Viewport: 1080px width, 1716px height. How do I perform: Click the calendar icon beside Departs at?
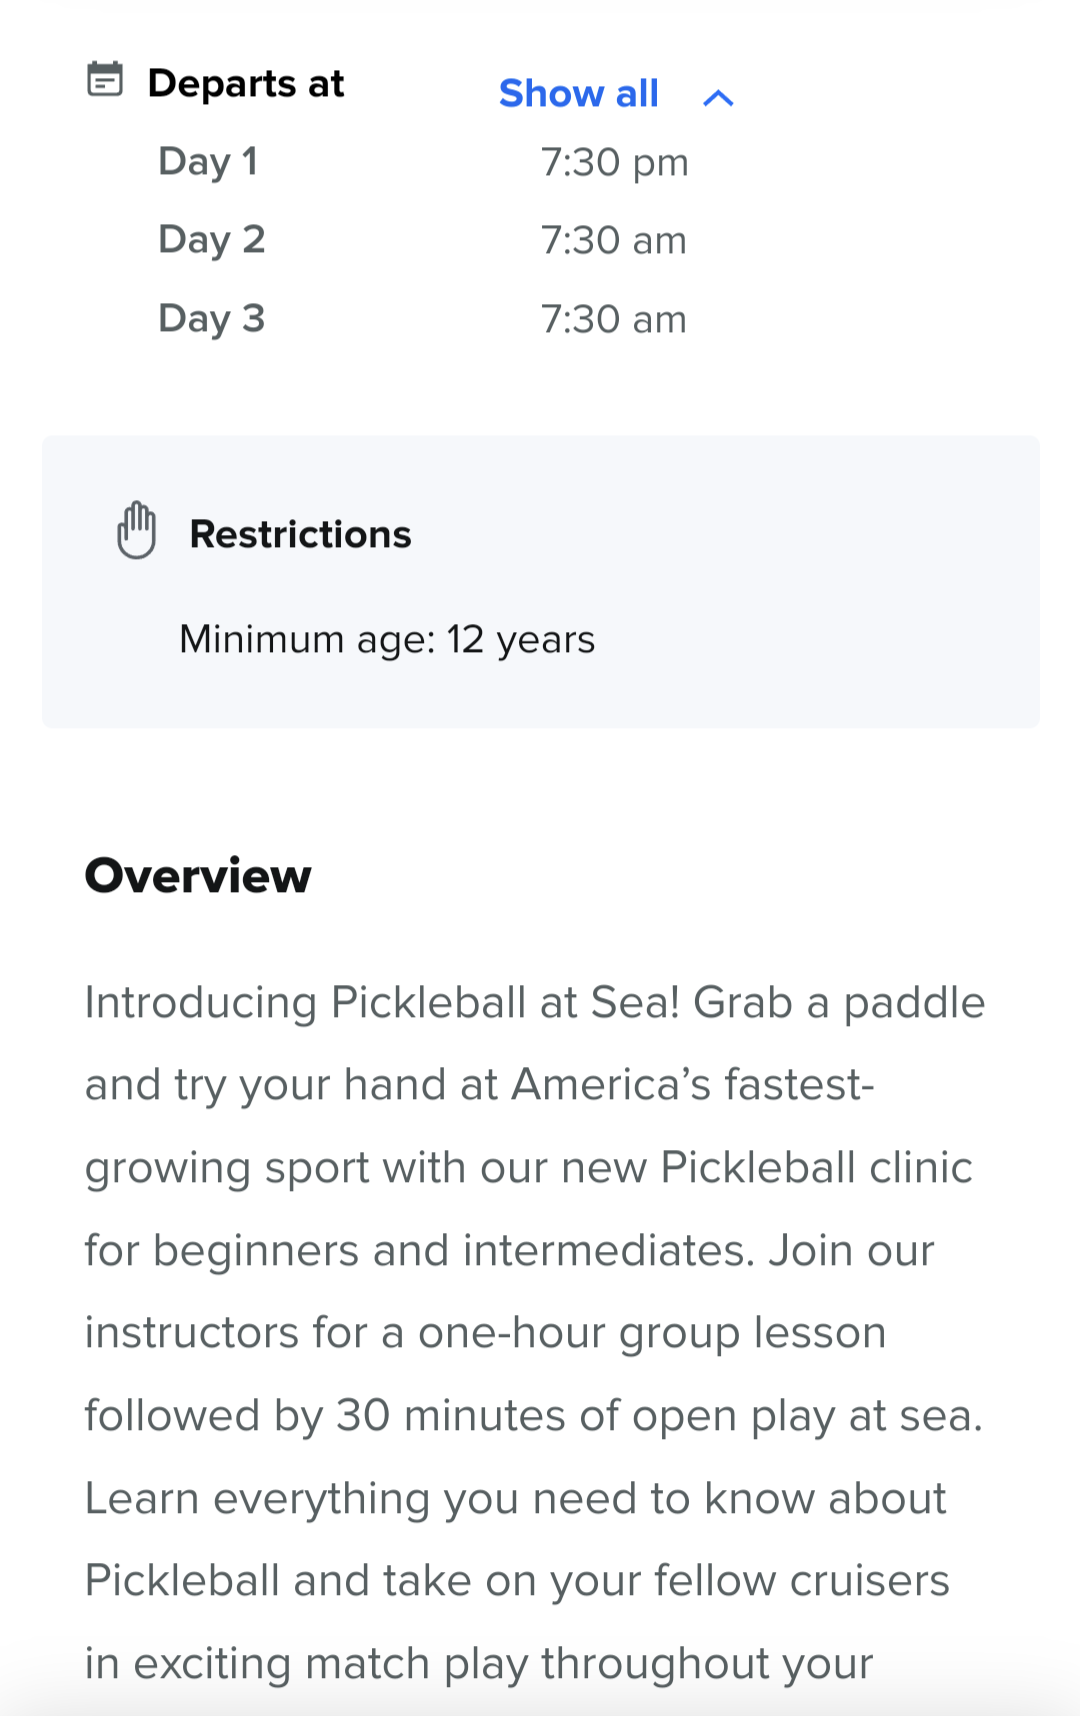[105, 79]
